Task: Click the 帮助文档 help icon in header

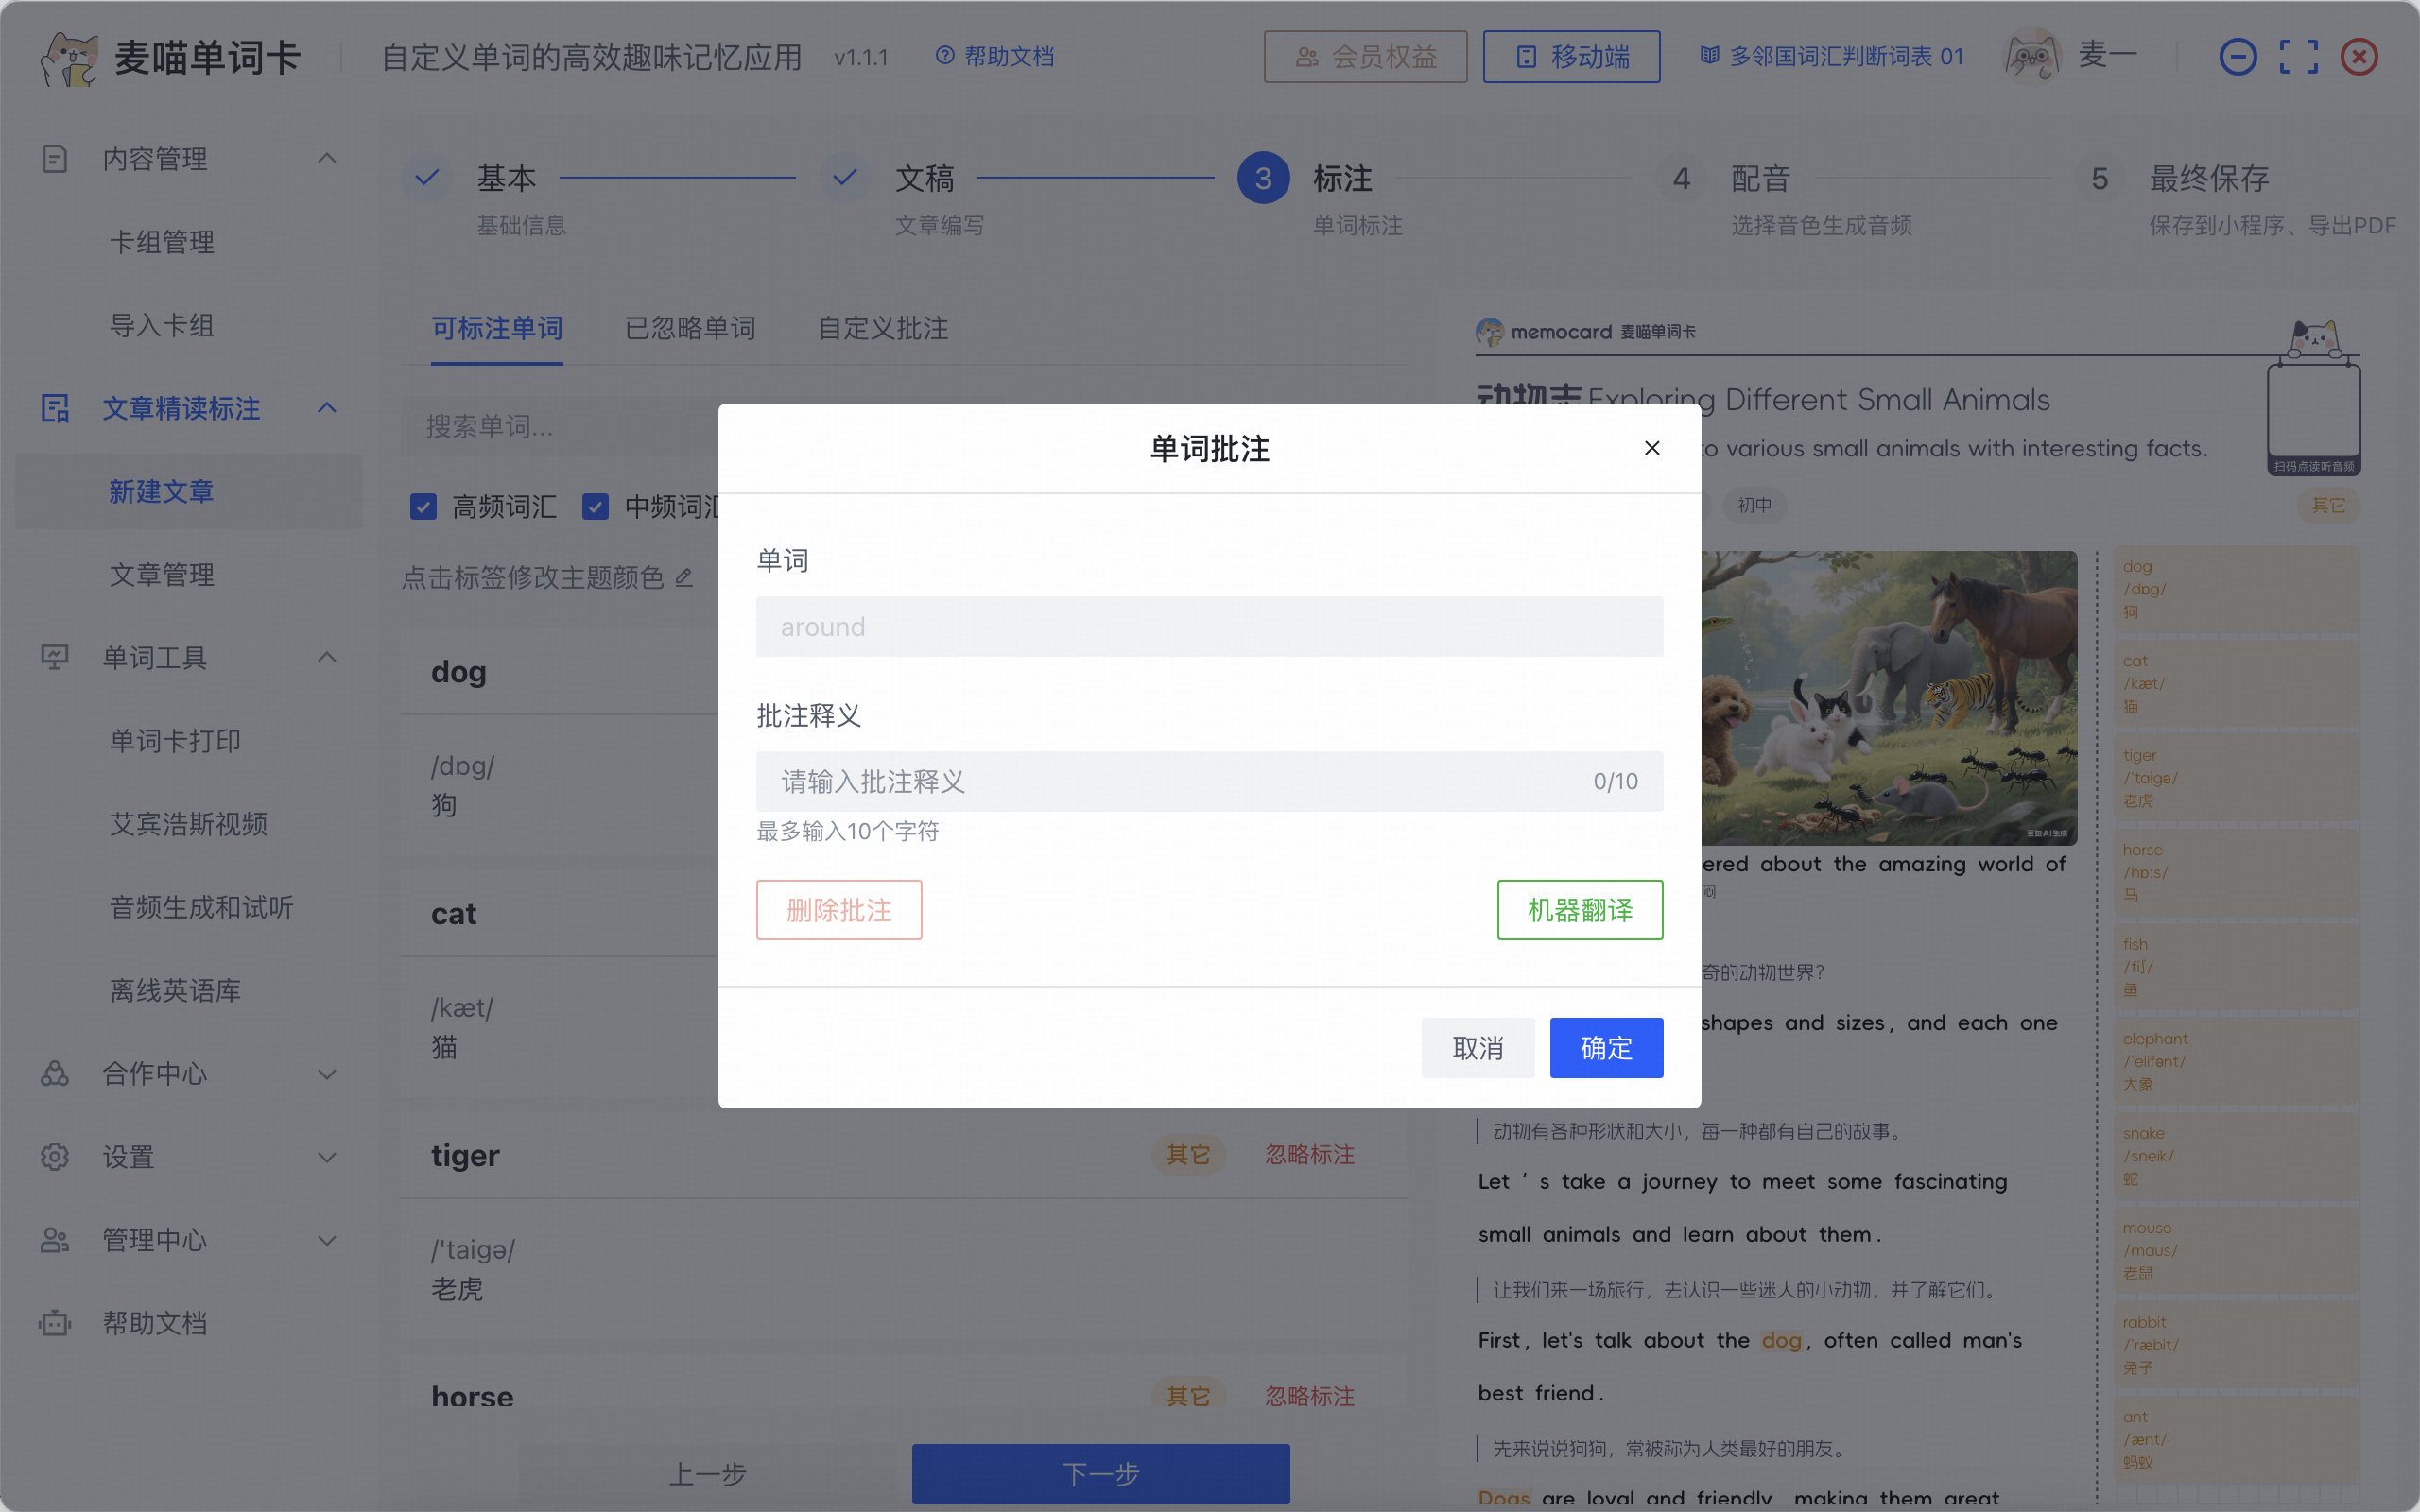Action: click(944, 56)
